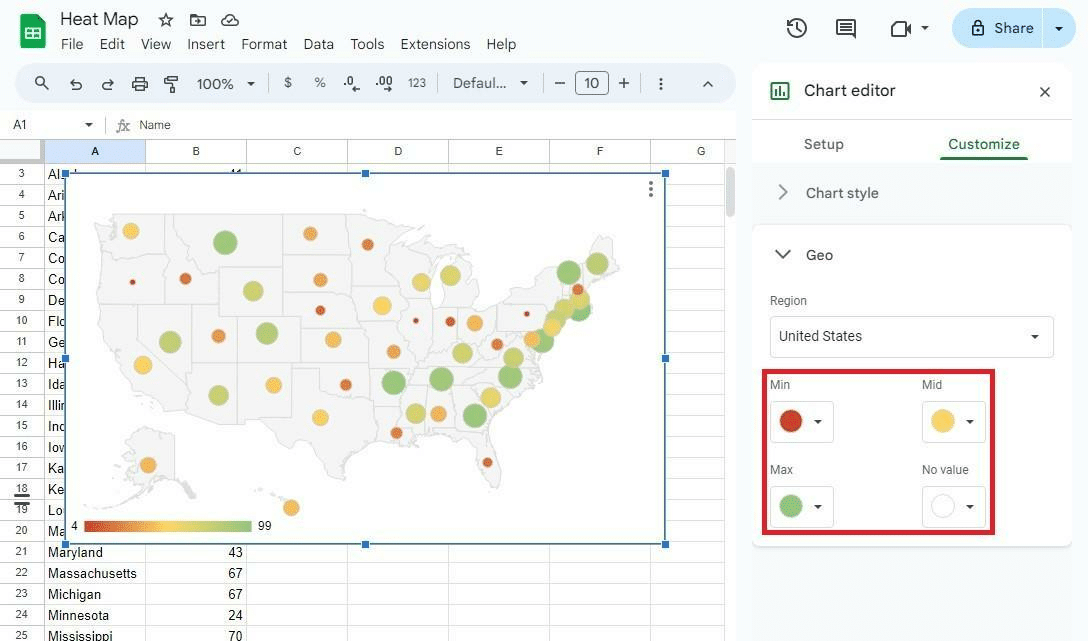Open the font Default dropdown

[x=491, y=83]
